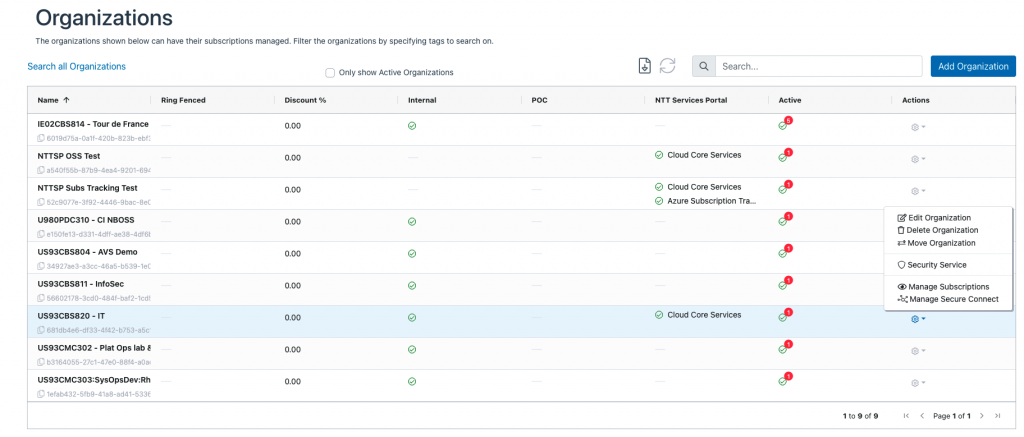Image resolution: width=1024 pixels, height=437 pixels.
Task: Select NTTSP Subs Tracking Test name
Action: [87, 188]
